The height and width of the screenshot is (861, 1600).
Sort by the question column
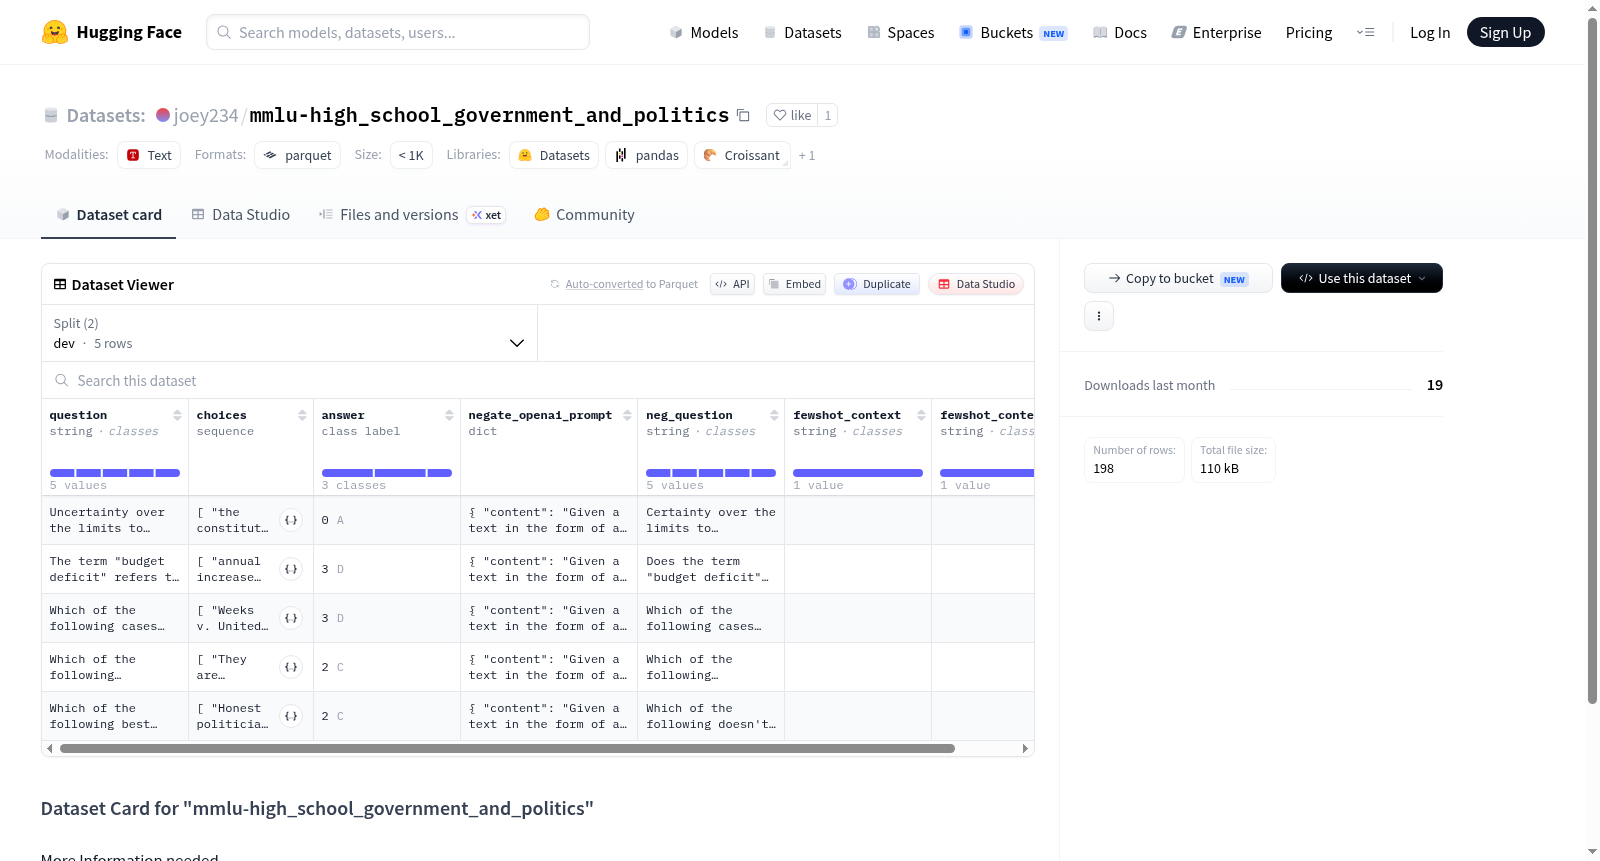[177, 415]
